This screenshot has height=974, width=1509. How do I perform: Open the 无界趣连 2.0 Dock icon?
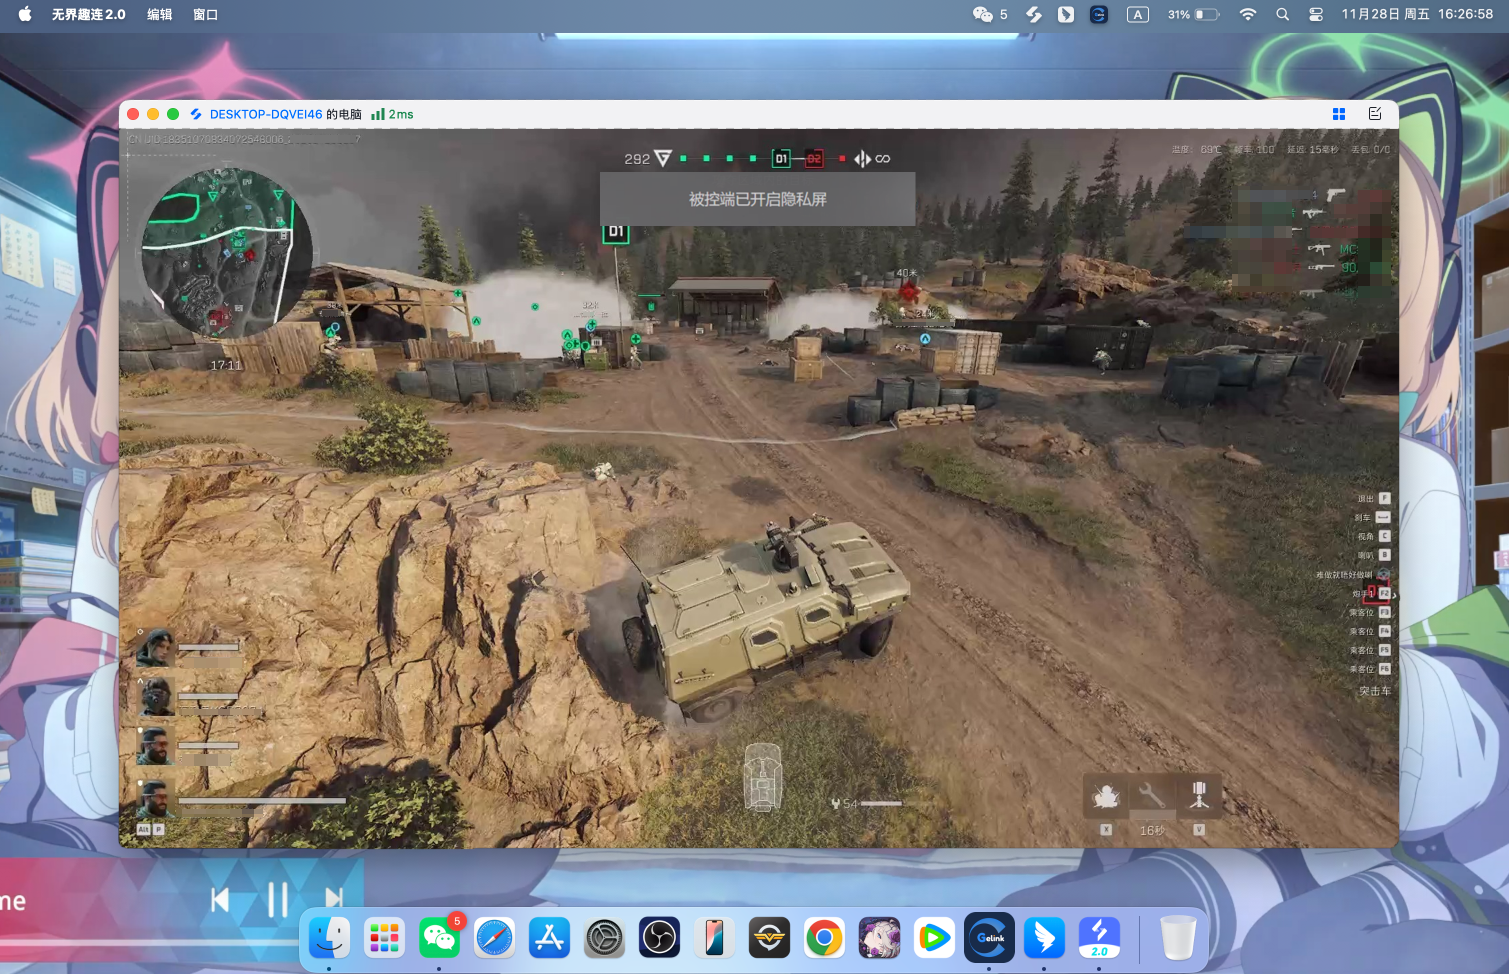tap(1100, 938)
